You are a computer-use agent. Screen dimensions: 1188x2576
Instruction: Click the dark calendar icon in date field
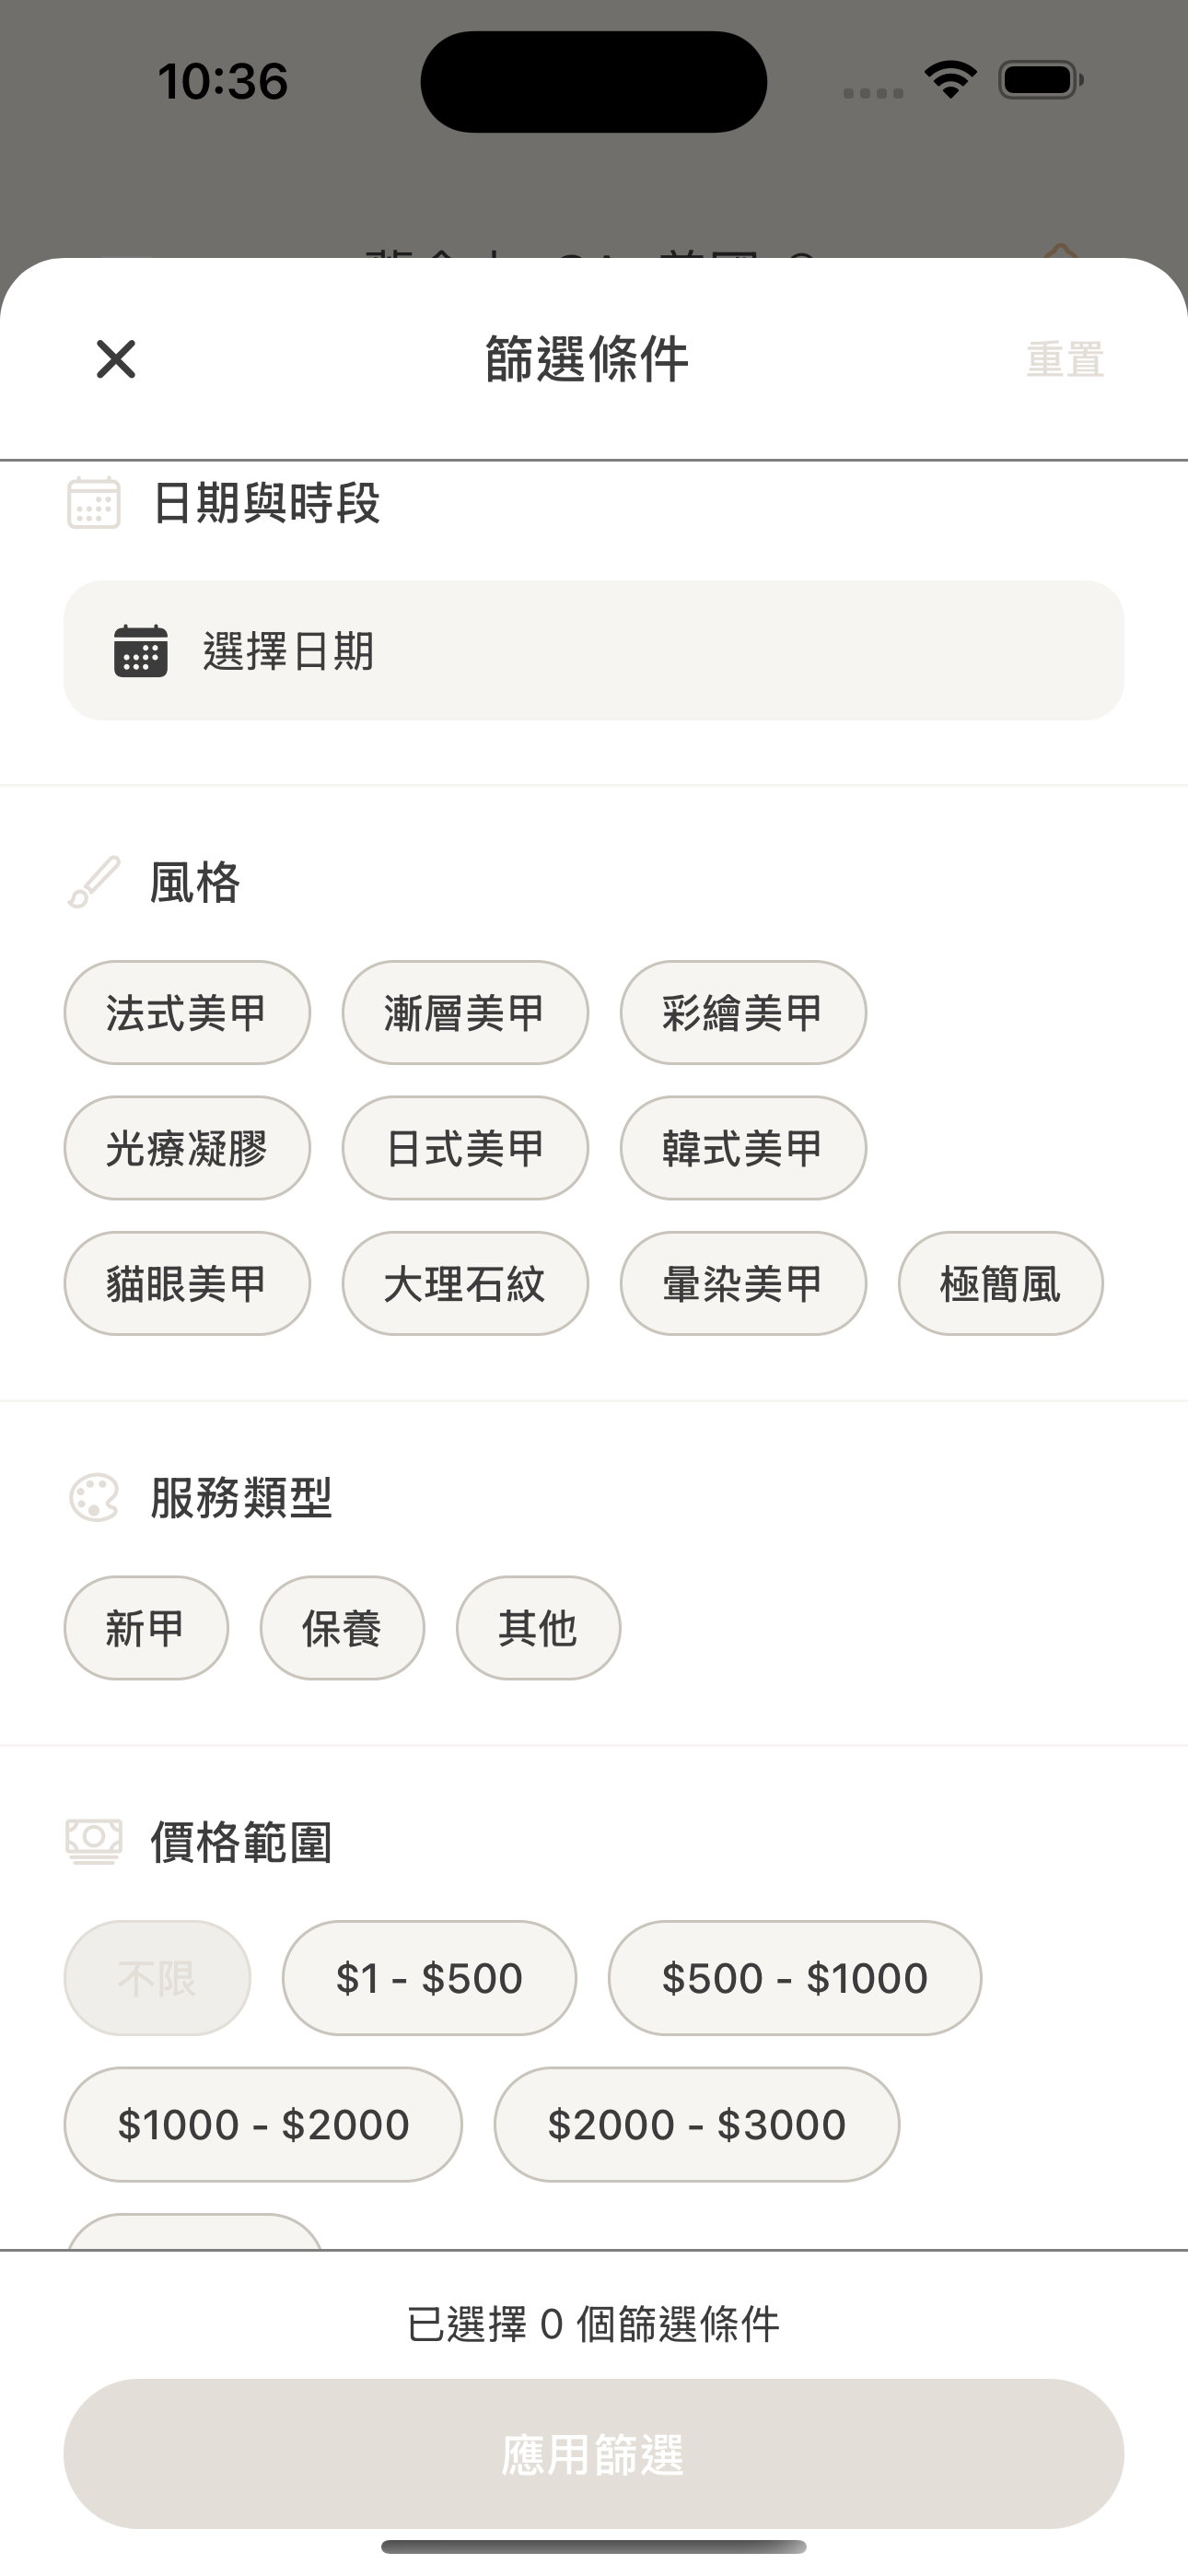point(141,651)
